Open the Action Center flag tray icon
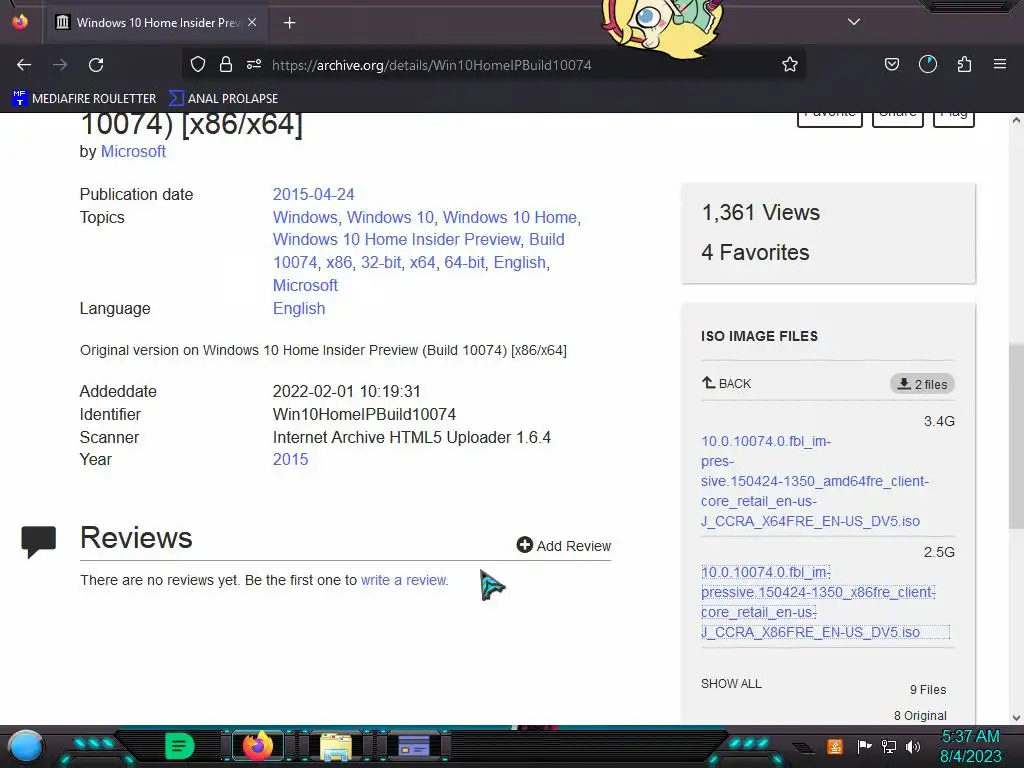This screenshot has width=1024, height=768. 864,746
